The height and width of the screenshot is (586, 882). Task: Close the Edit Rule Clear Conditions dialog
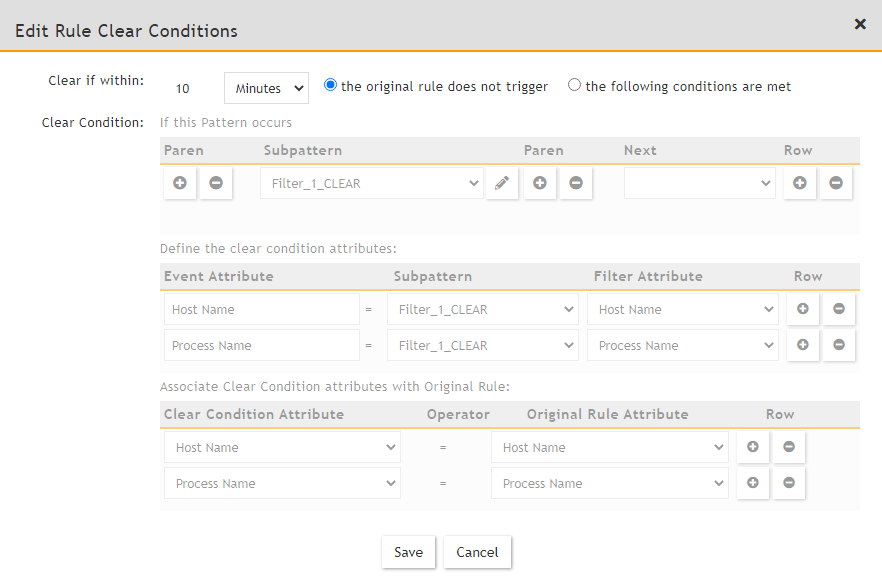point(860,24)
